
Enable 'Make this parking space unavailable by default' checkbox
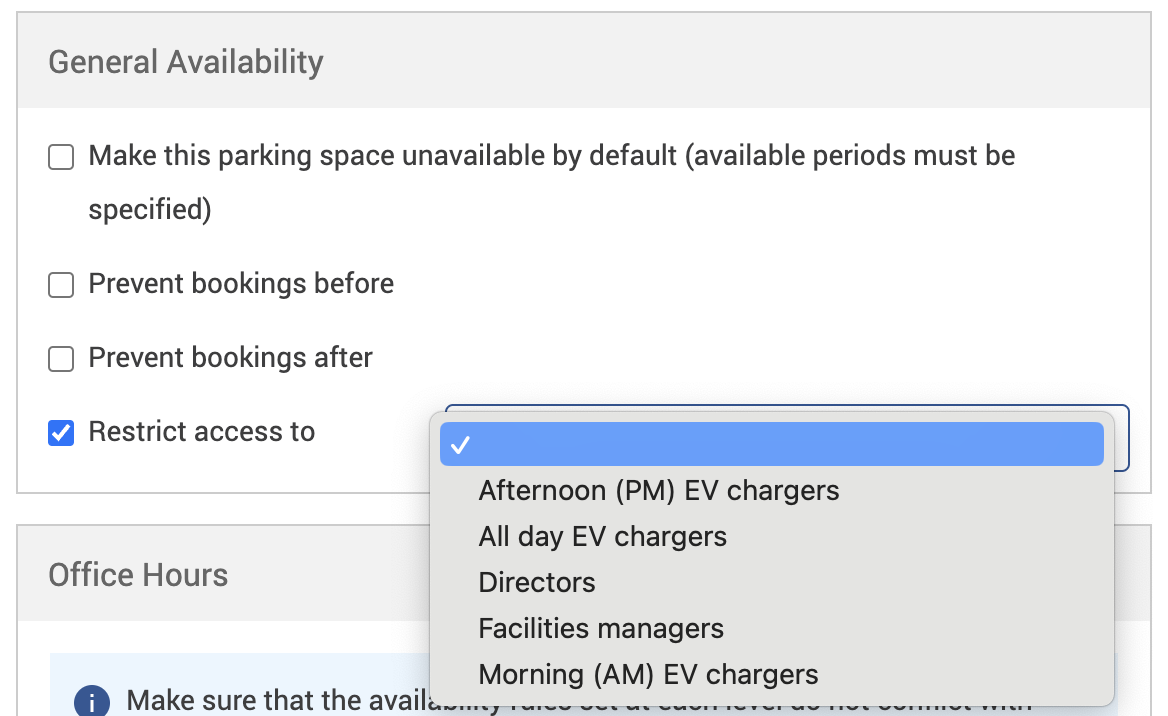click(62, 158)
